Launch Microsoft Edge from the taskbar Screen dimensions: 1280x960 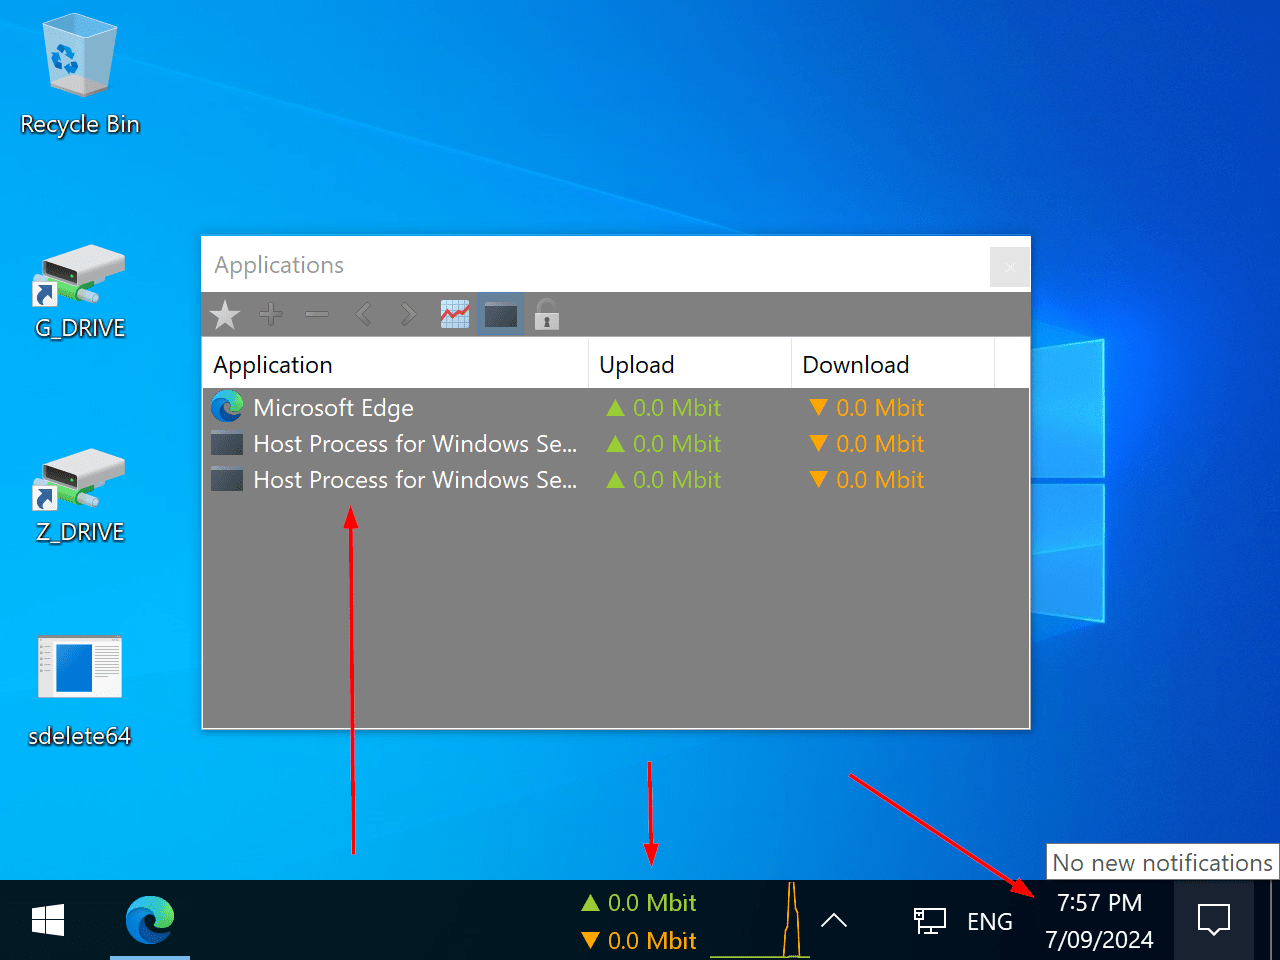[x=150, y=920]
